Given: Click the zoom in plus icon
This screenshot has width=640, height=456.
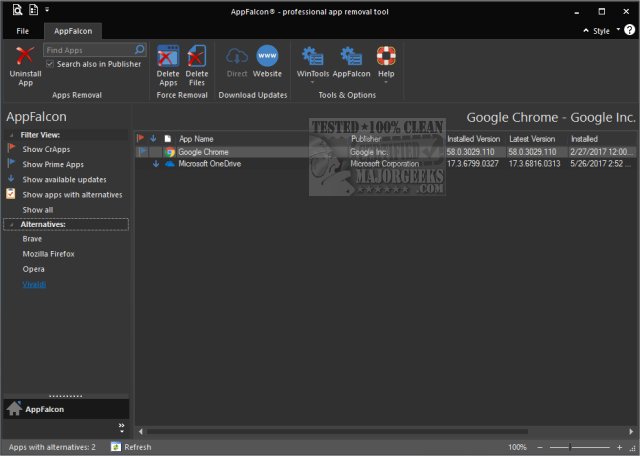Looking at the screenshot, I should pyautogui.click(x=619, y=447).
